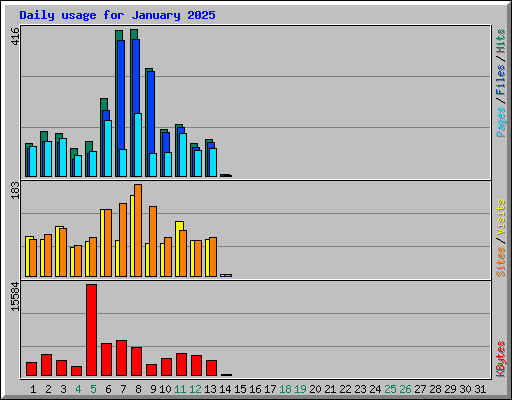512x400 pixels.
Task: Click the red KBytes bar for day 2
Action: (x=47, y=365)
